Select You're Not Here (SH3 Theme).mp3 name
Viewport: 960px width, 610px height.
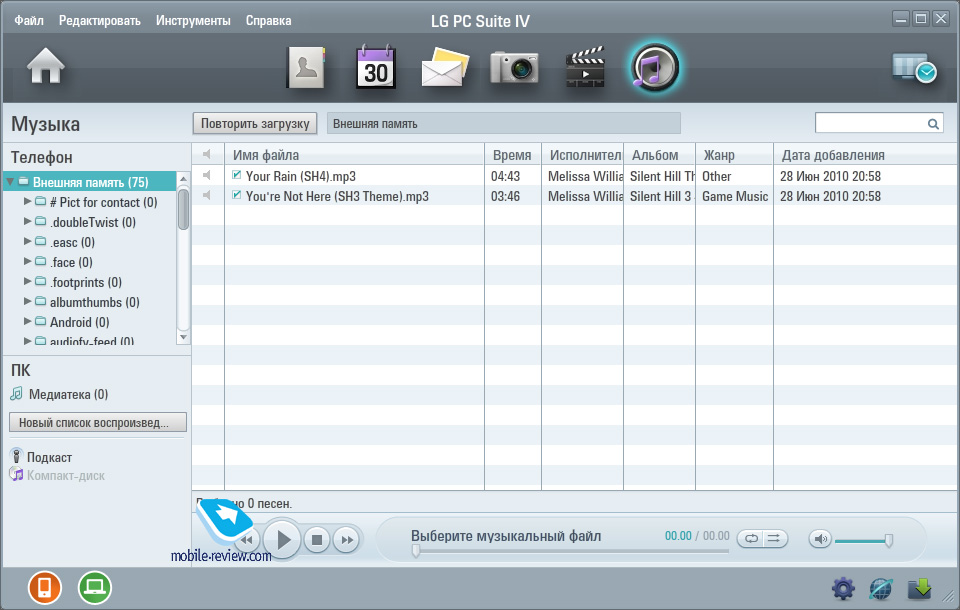337,197
